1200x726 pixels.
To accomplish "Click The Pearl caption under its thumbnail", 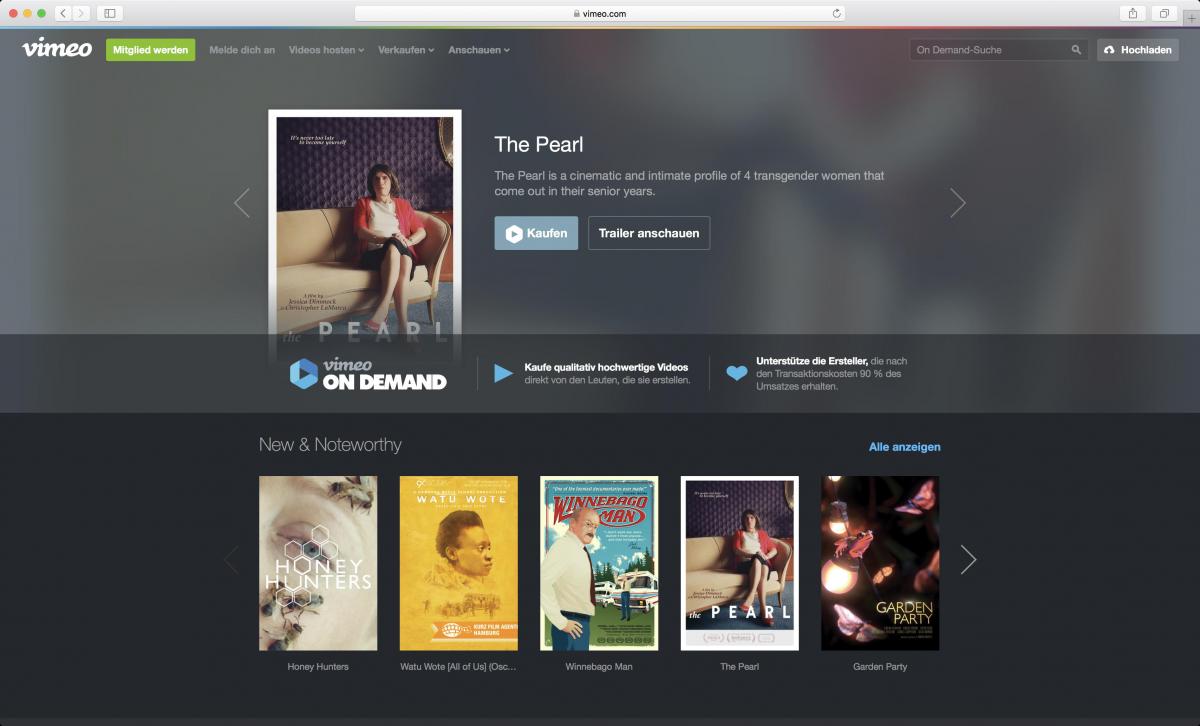I will tap(740, 667).
